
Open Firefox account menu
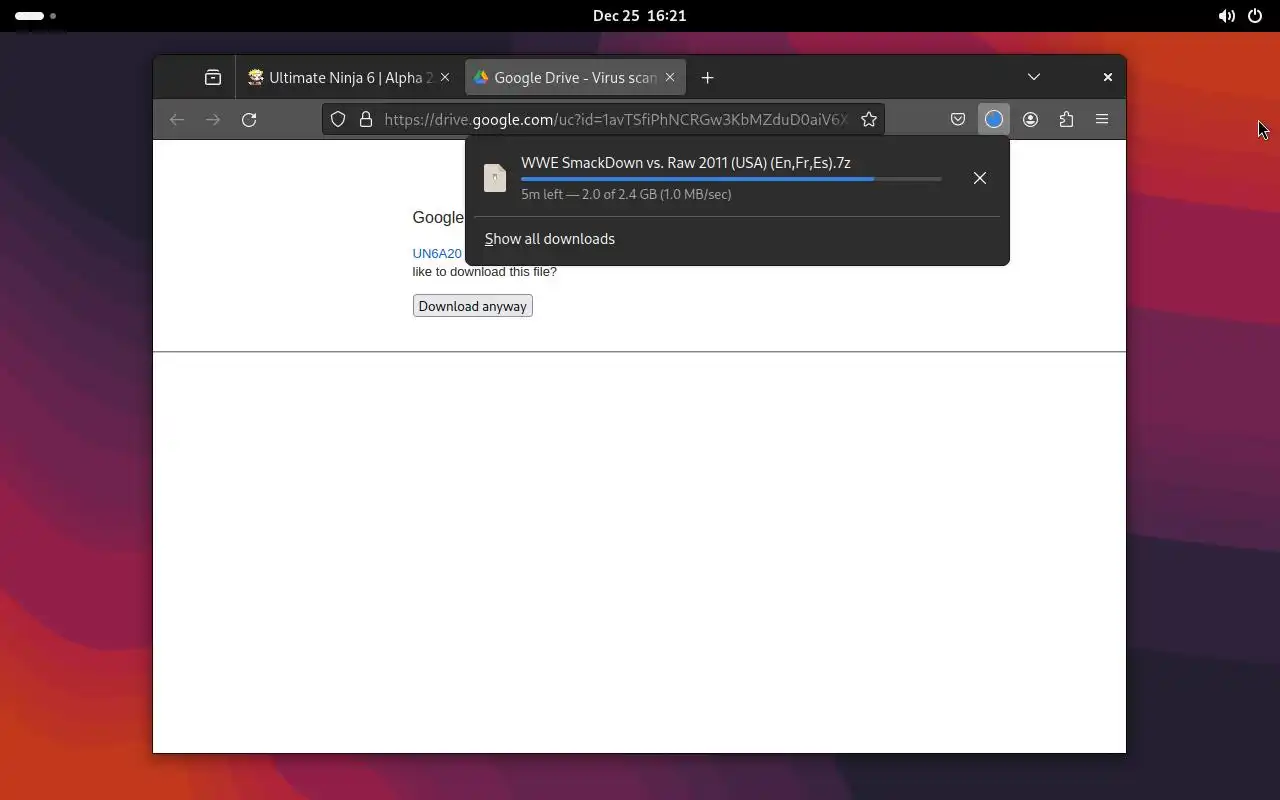1030,119
